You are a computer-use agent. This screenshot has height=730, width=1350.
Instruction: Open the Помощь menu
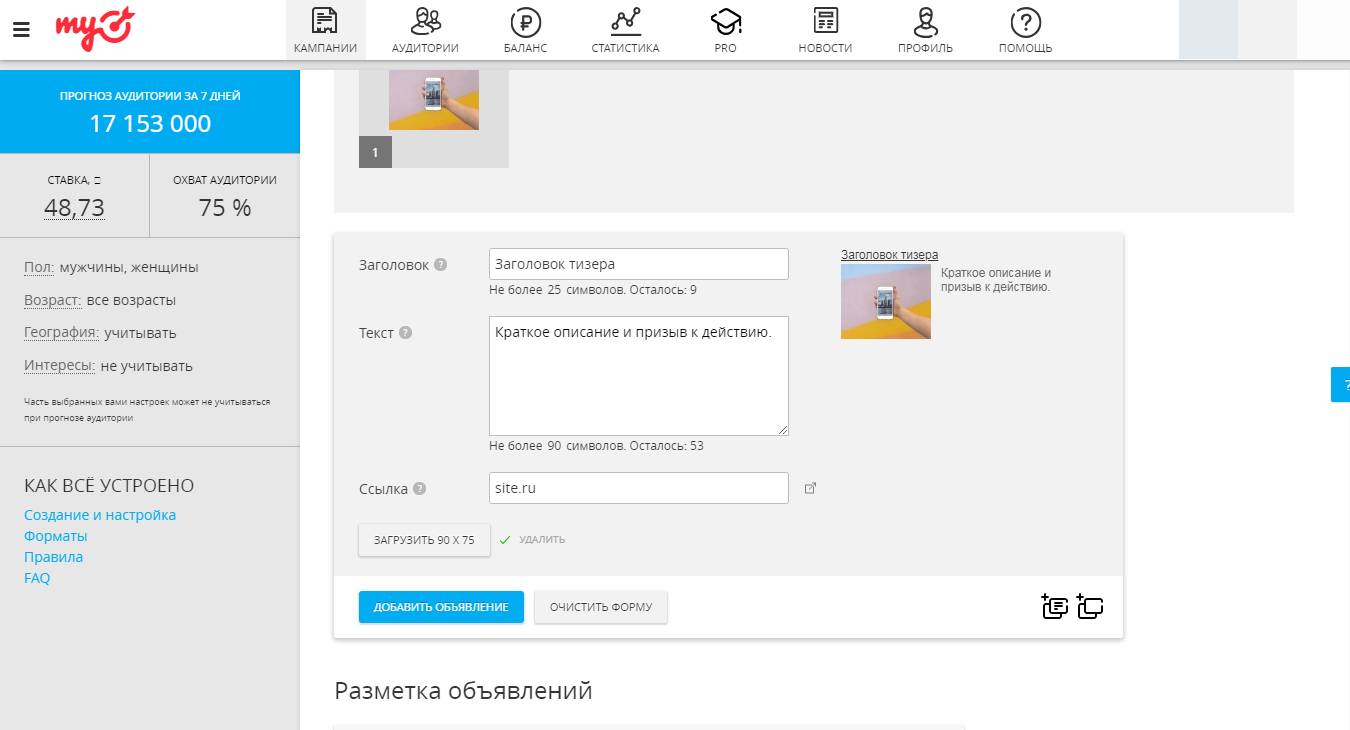tap(1025, 30)
